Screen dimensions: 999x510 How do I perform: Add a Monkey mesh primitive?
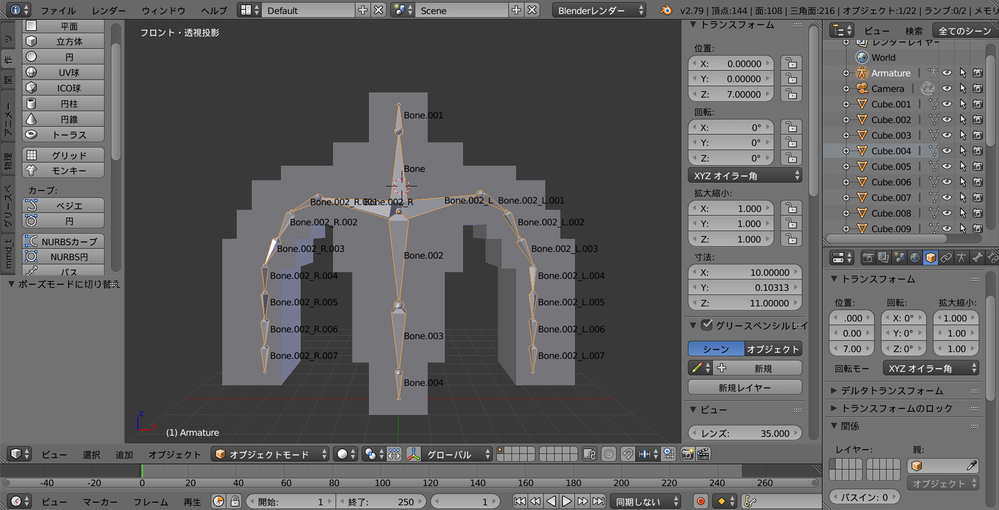(x=62, y=171)
